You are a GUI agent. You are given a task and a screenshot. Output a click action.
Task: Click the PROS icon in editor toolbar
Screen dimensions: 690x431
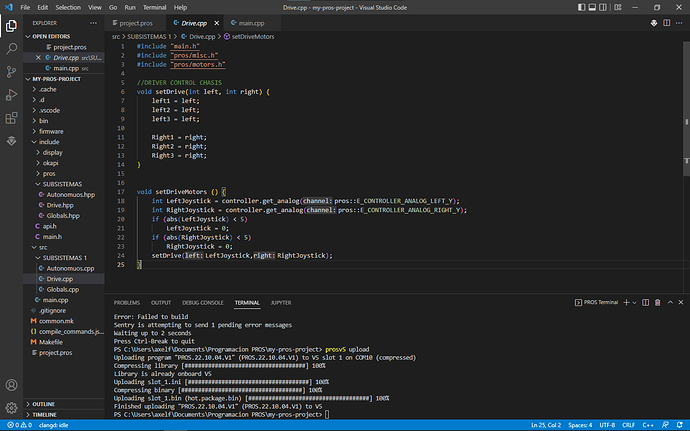click(654, 23)
